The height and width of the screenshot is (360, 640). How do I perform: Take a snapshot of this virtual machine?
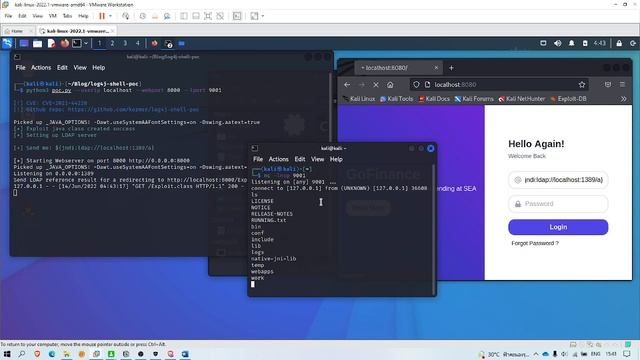coord(142,16)
